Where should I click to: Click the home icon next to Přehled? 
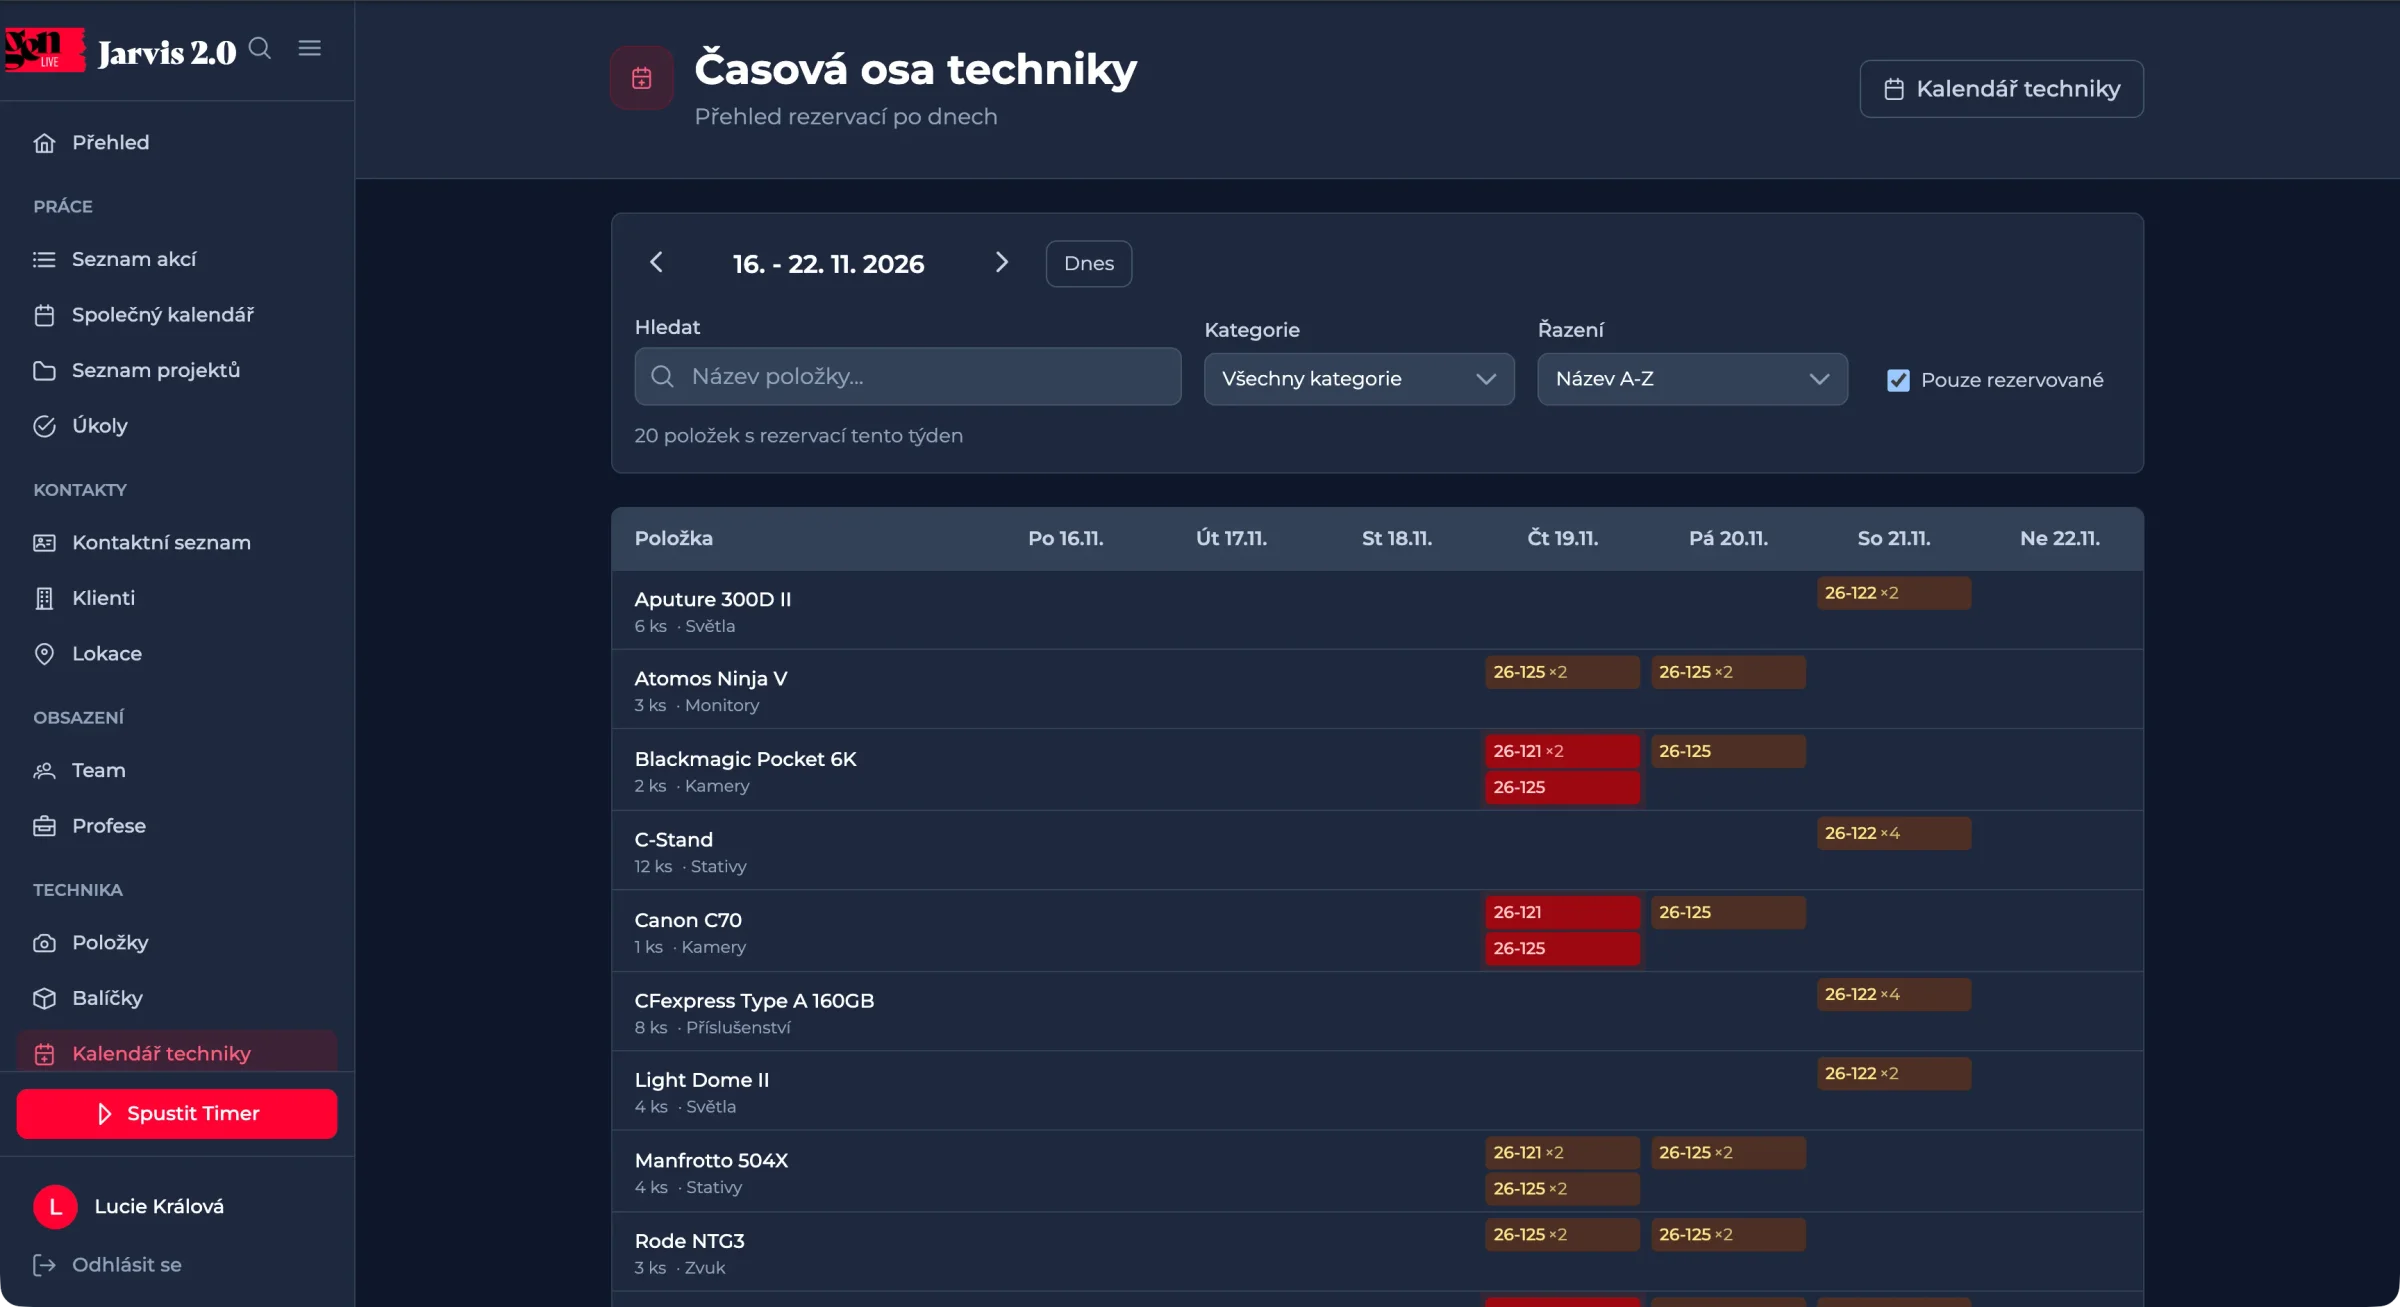coord(44,143)
